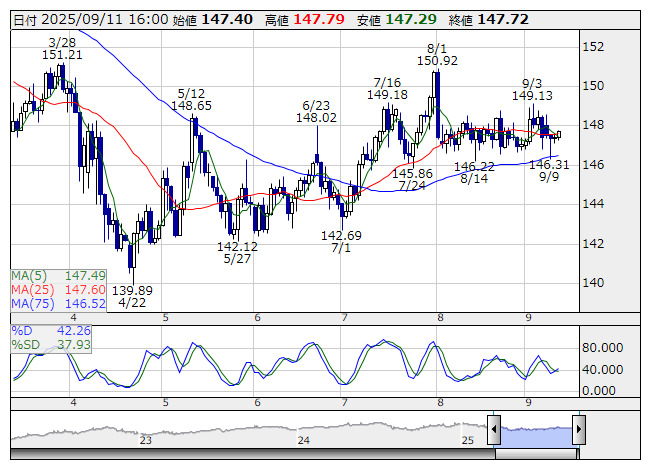Viewport: 653px width, 470px height.
Task: Click year 23 in the navigator overview
Action: pyautogui.click(x=146, y=439)
